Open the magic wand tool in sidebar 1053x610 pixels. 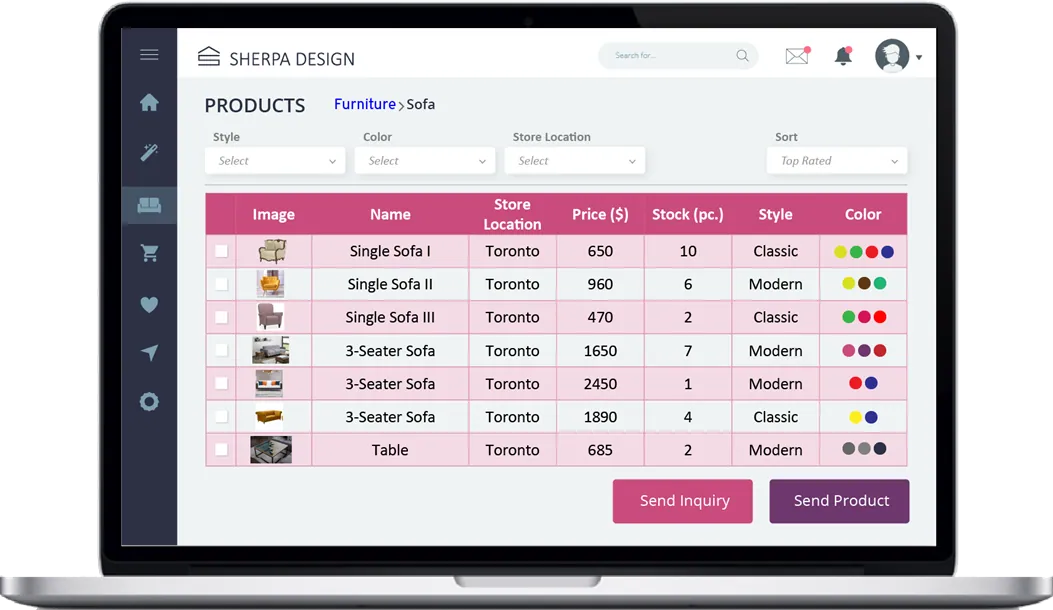[149, 152]
